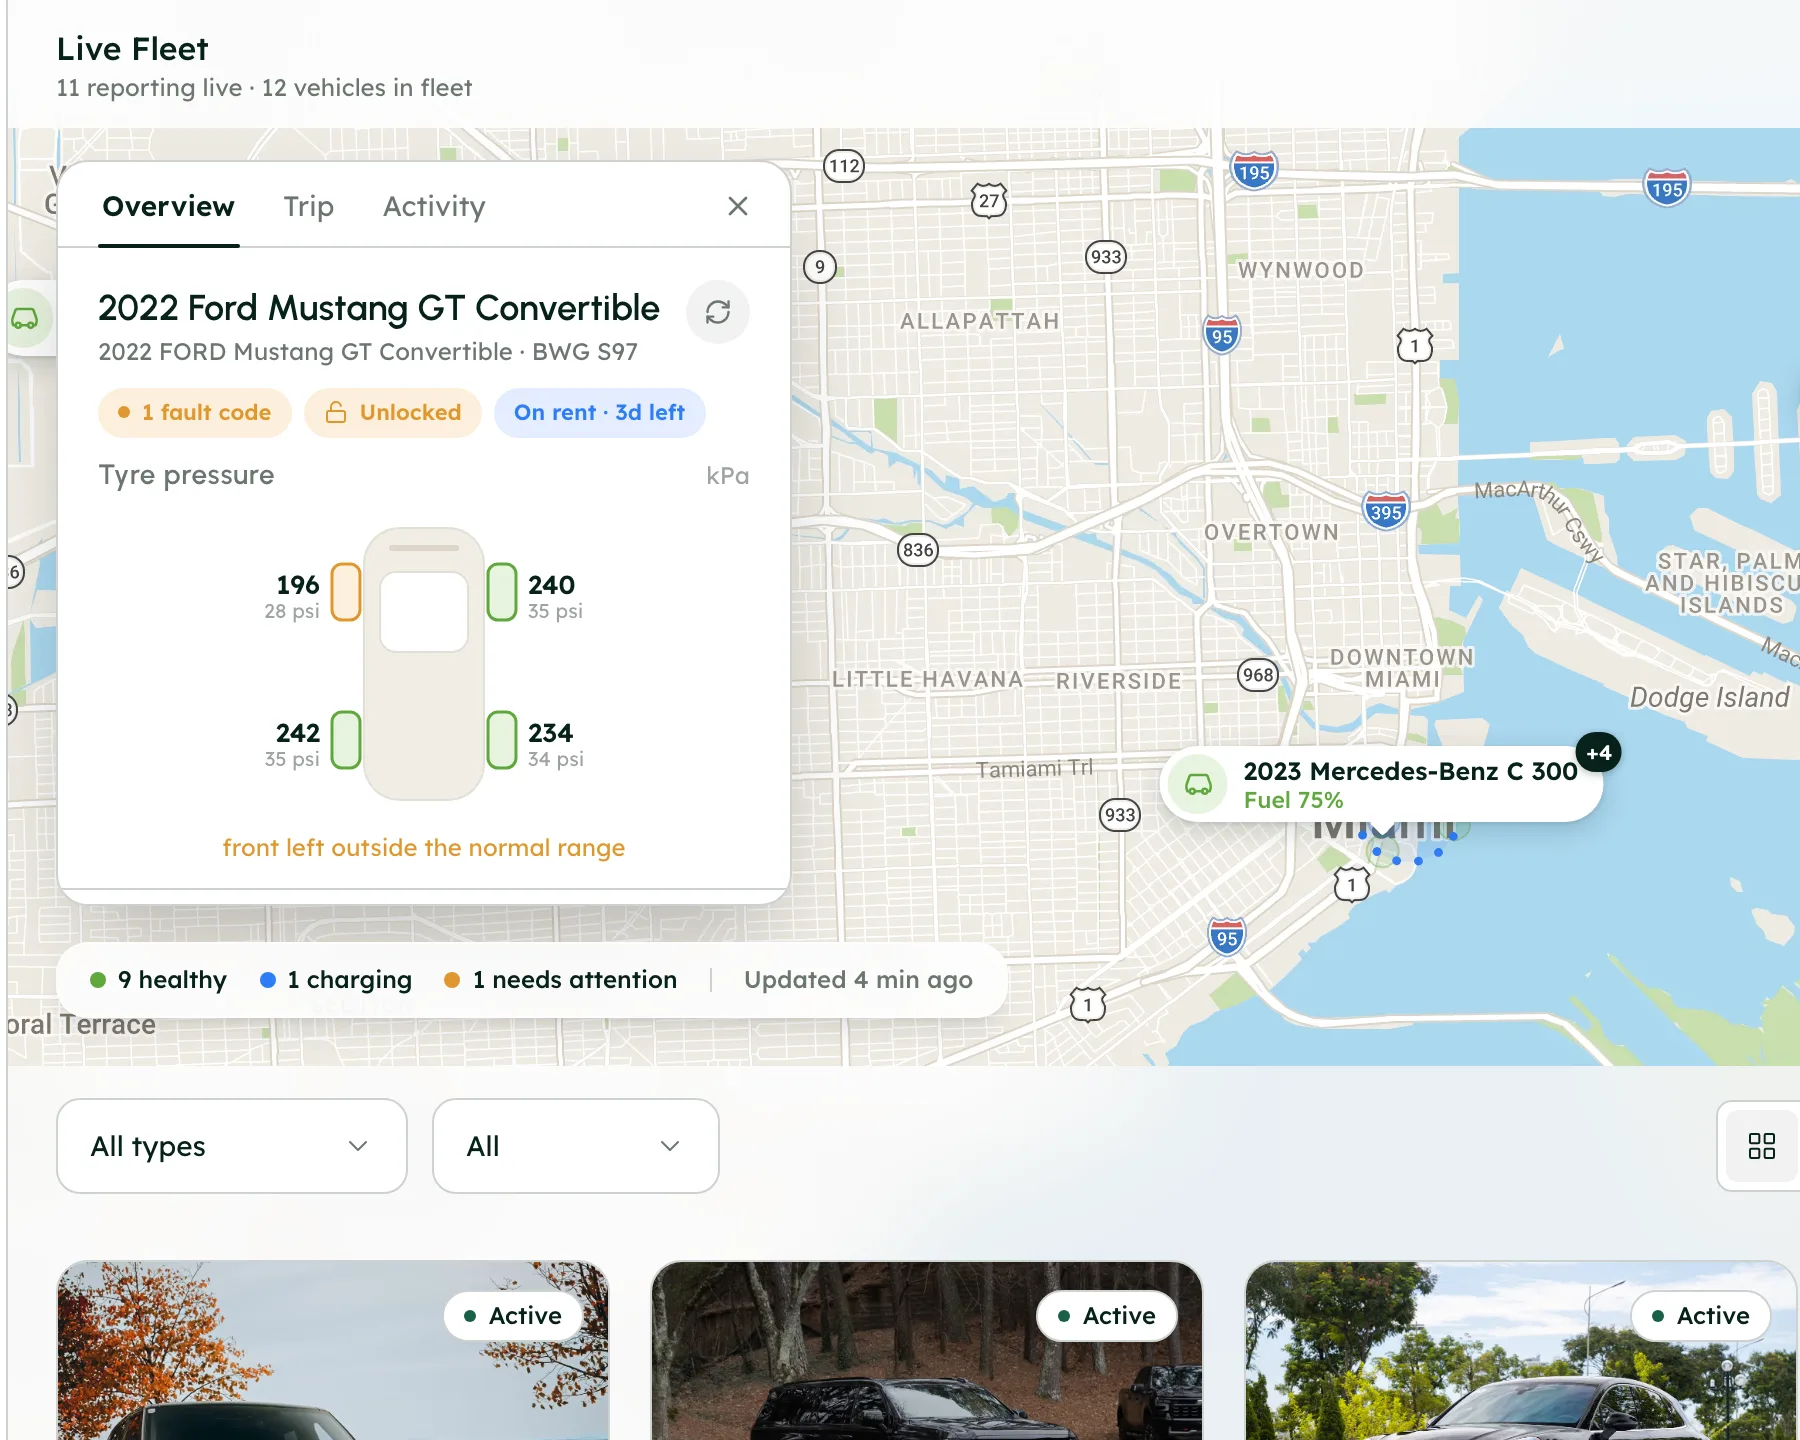Click the BWG S97 plate subtitle
Image resolution: width=1800 pixels, height=1440 pixels.
coord(585,352)
